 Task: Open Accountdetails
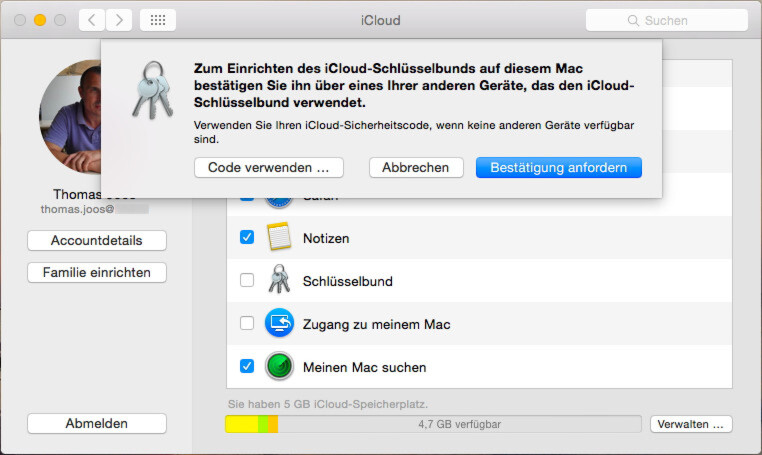(97, 241)
